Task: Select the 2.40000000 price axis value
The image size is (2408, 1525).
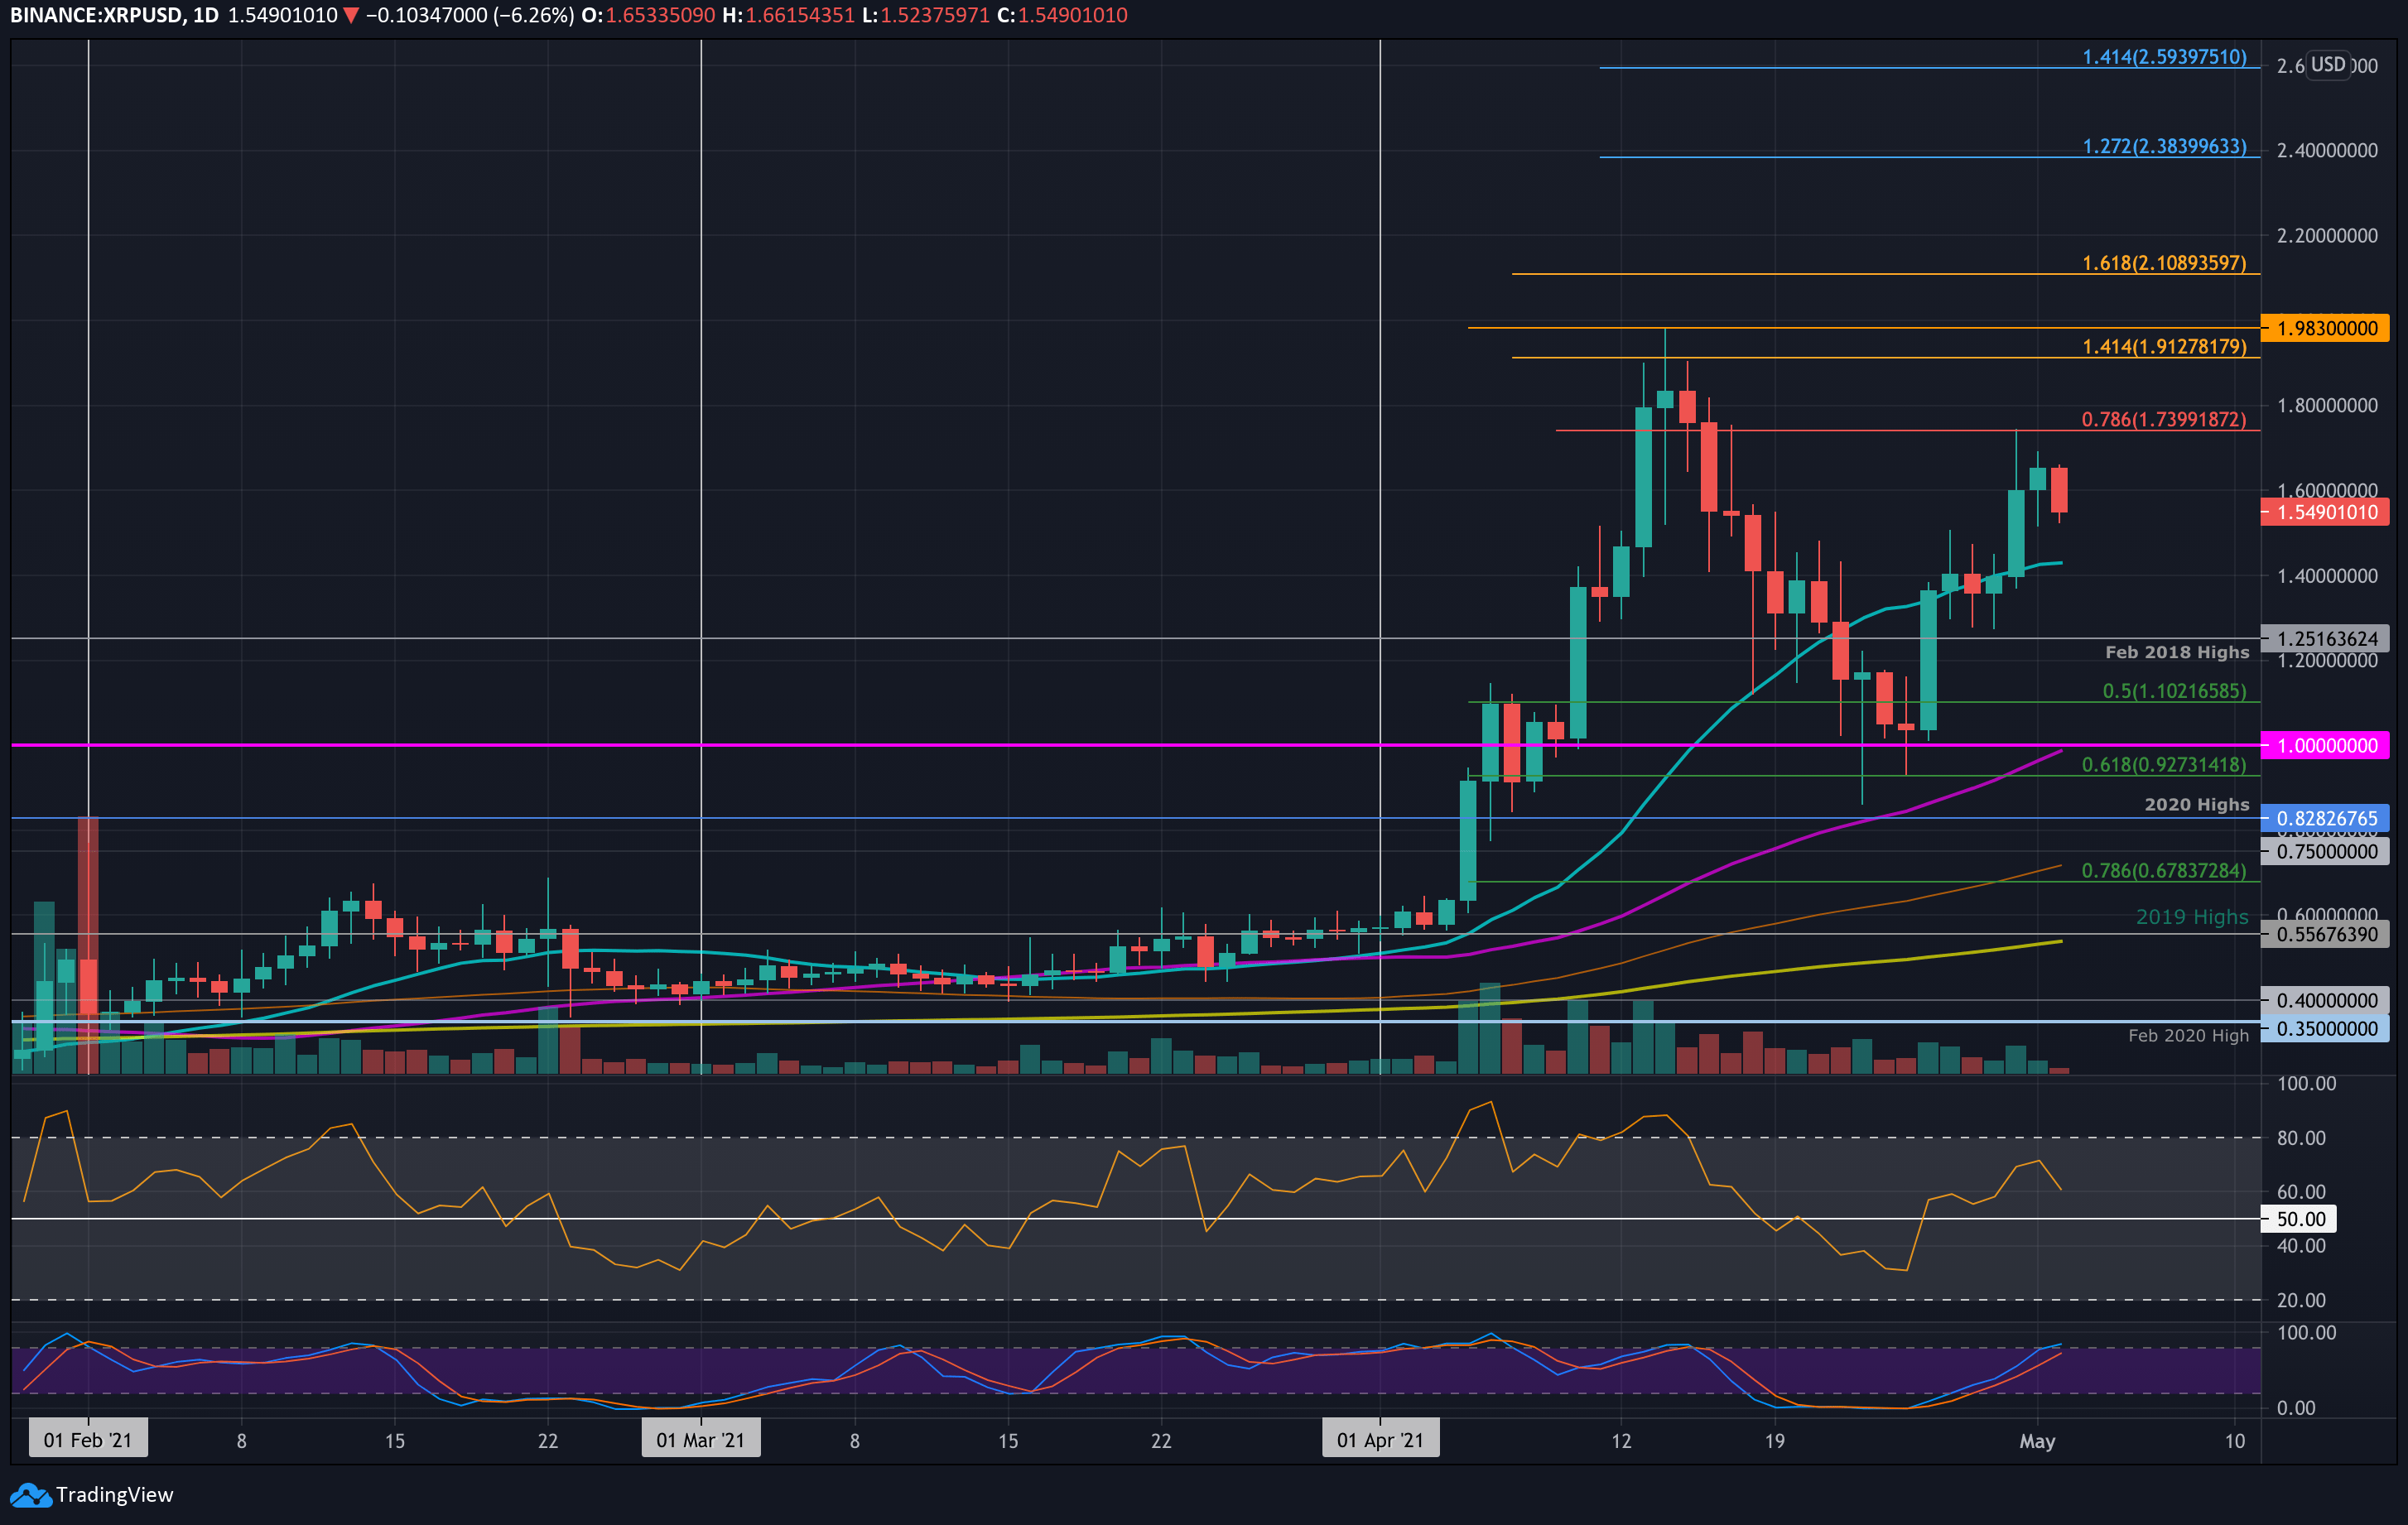Action: click(2327, 151)
